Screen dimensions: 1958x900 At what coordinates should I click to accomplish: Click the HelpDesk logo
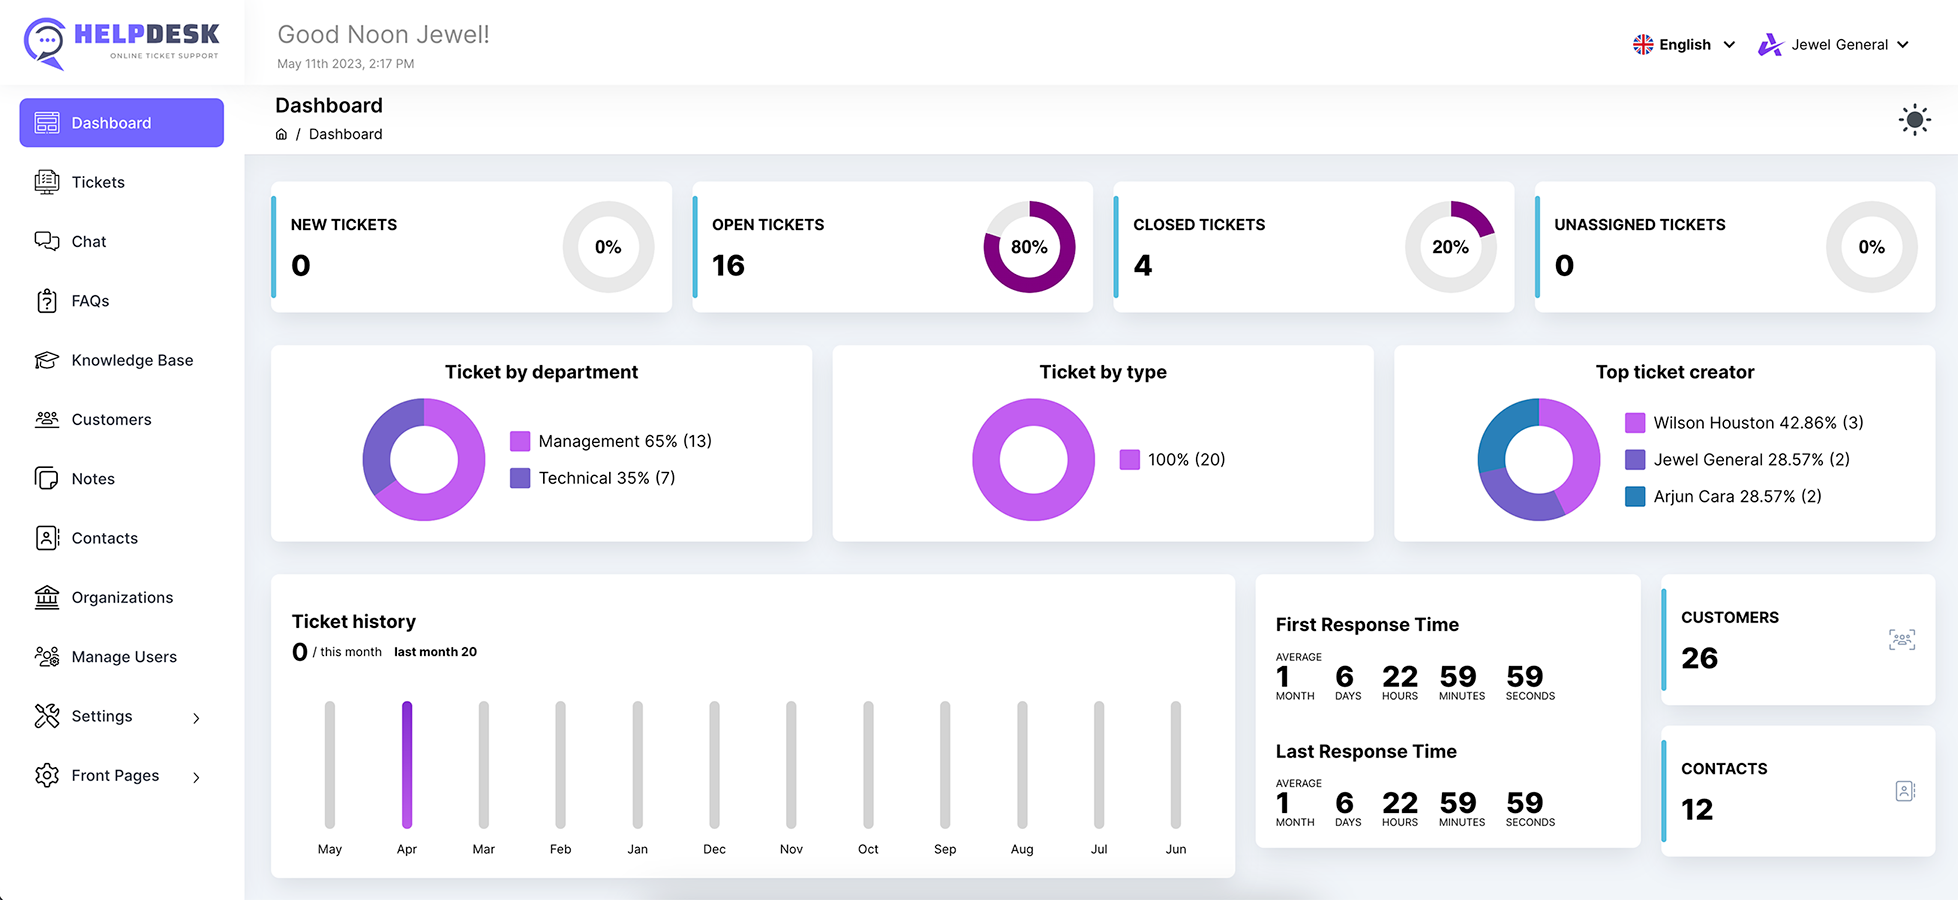120,42
